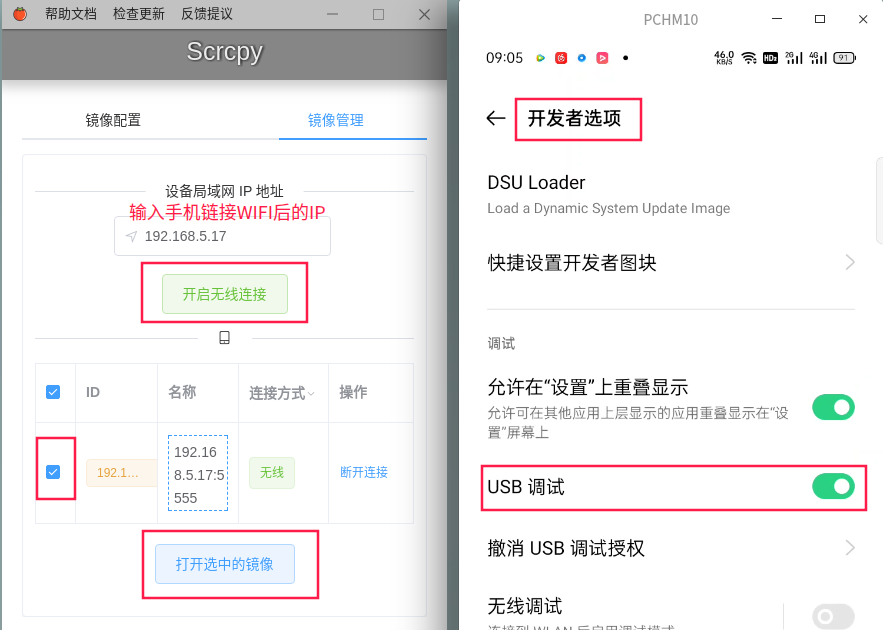Screen dimensions: 883x630
Task: Click the 断开连接 link in the device row
Action: click(364, 472)
